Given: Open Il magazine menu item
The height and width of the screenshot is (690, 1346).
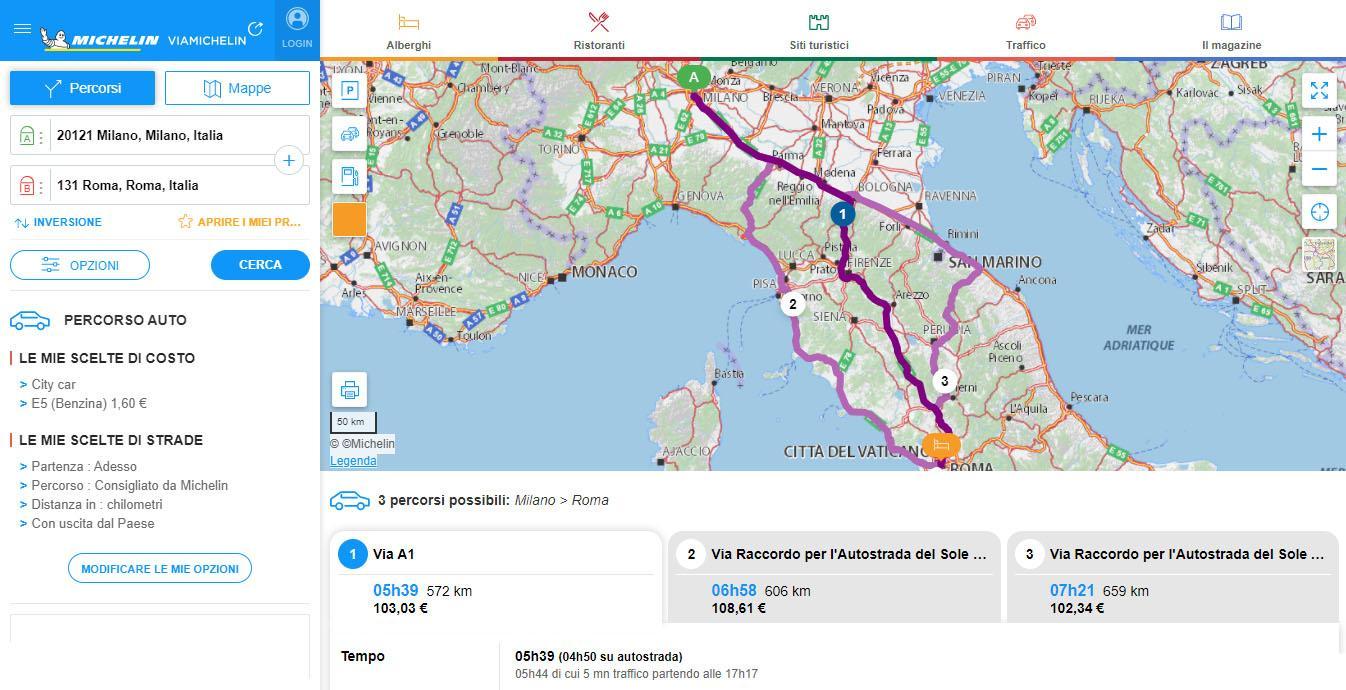Looking at the screenshot, I should [x=1231, y=30].
